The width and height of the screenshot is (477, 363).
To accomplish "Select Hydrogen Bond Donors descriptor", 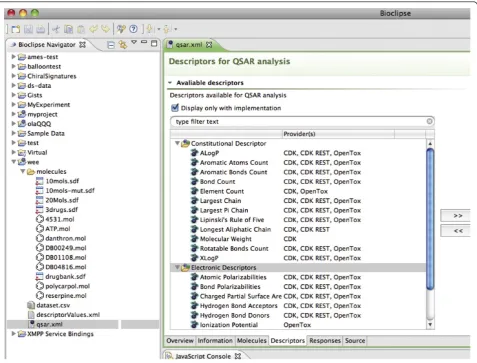I will (x=234, y=315).
